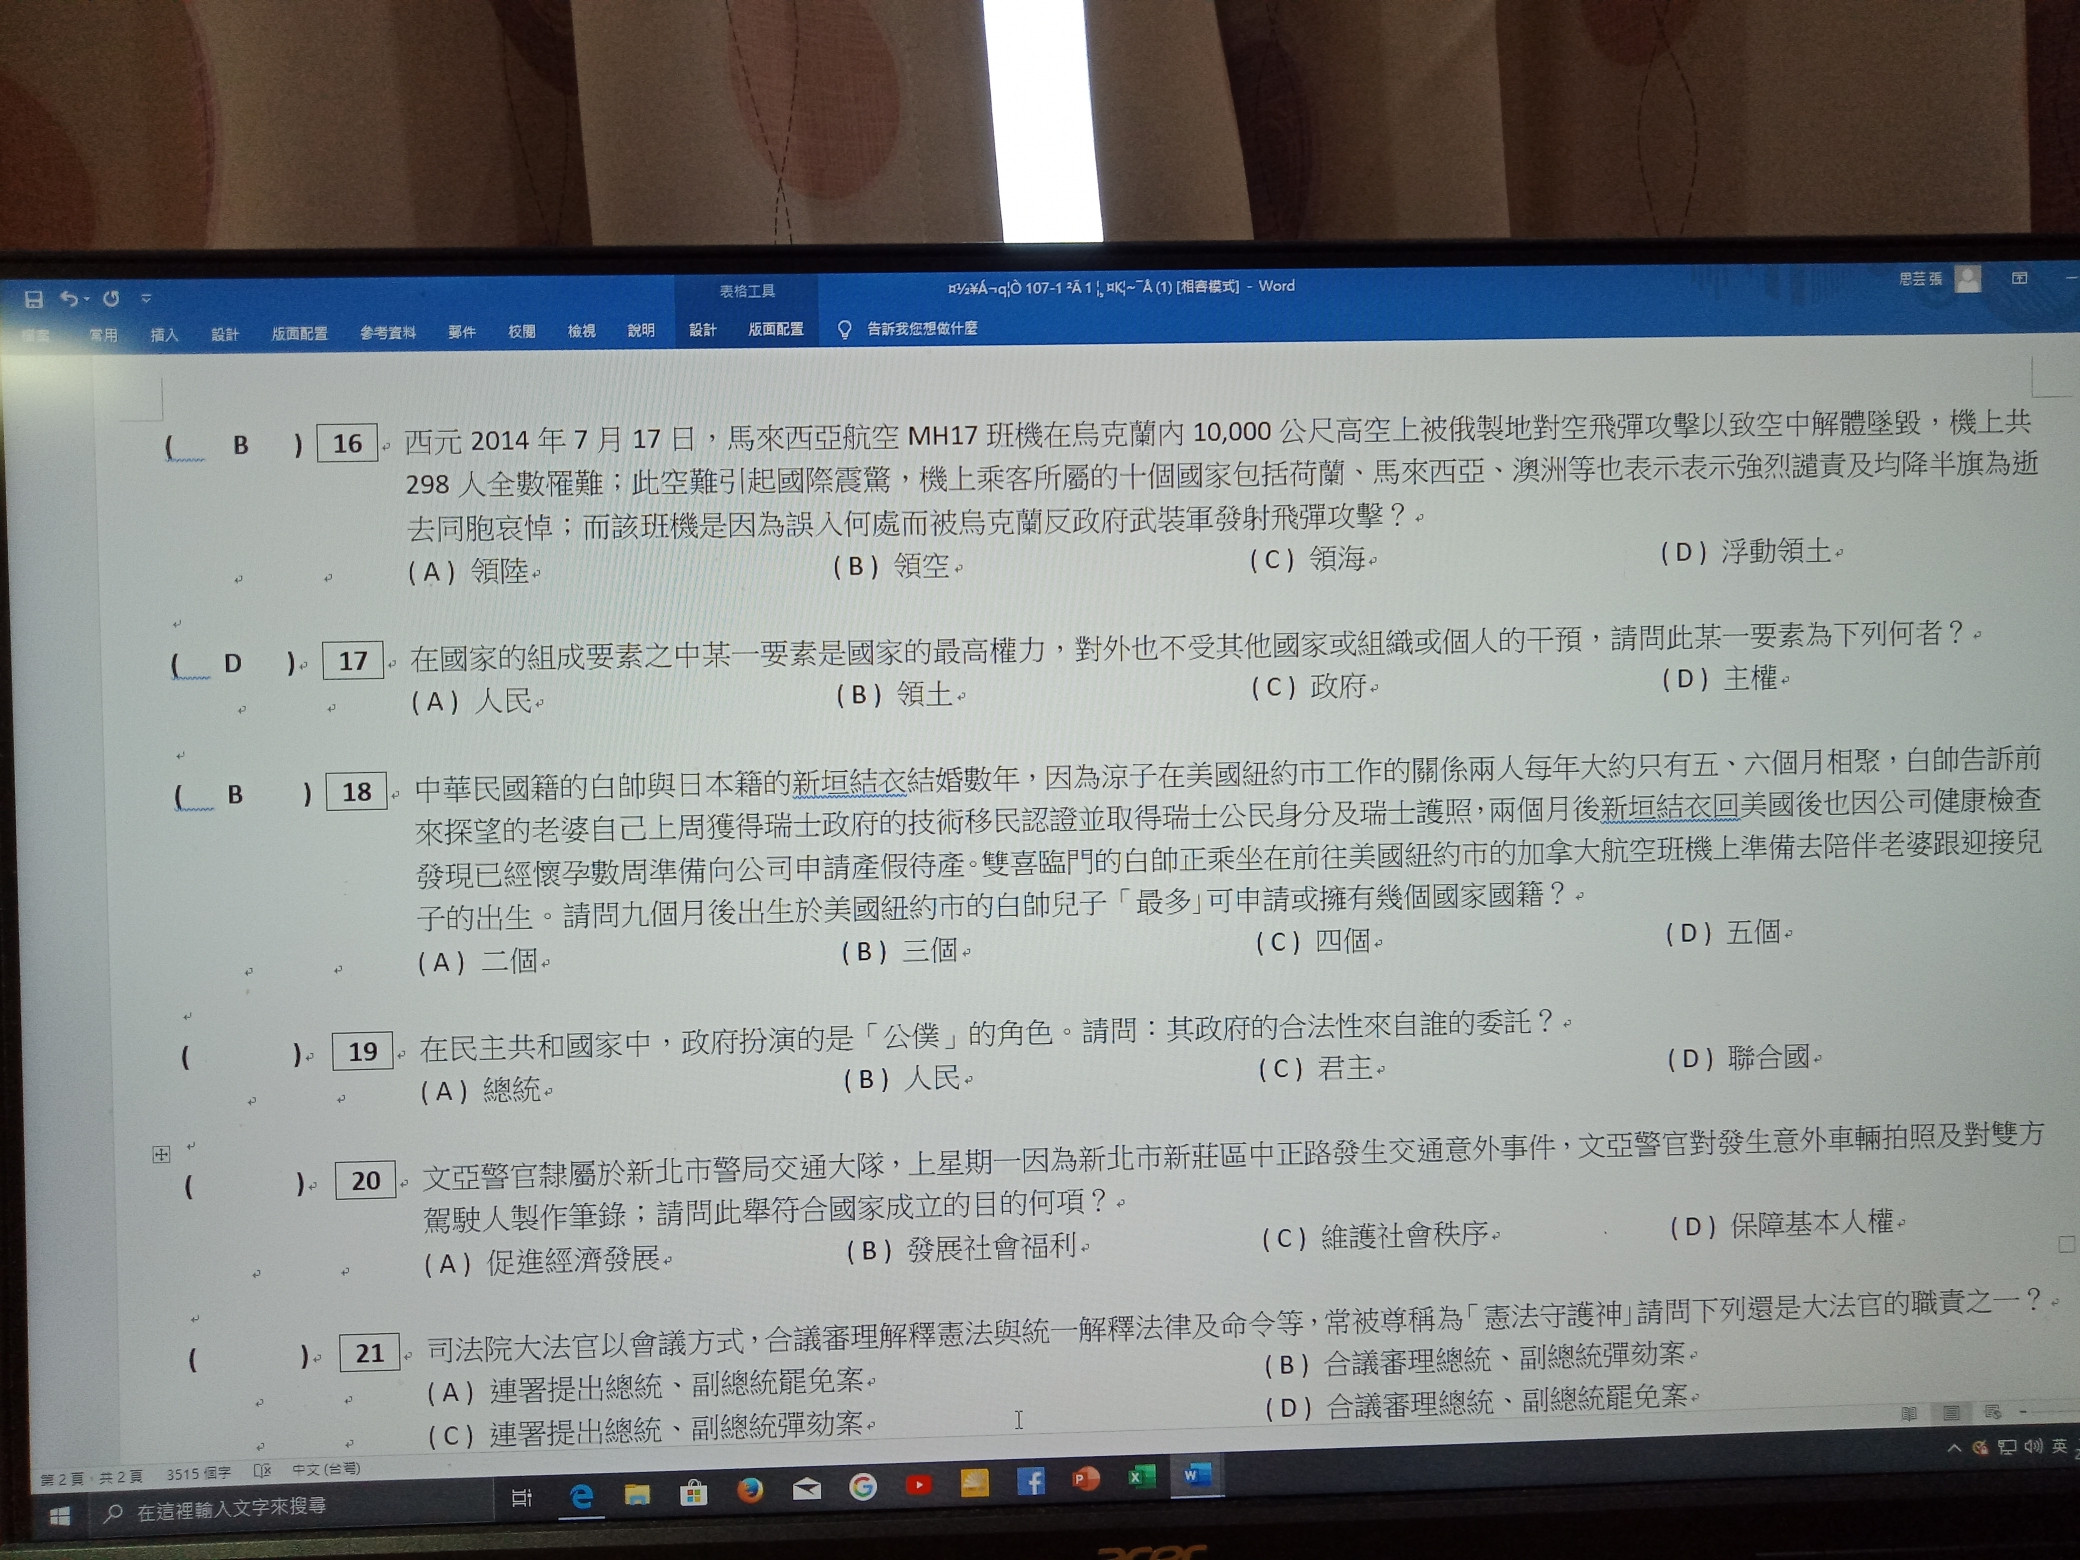The width and height of the screenshot is (2080, 1560).
Task: Click the answer blank for question 21
Action: tap(247, 1358)
